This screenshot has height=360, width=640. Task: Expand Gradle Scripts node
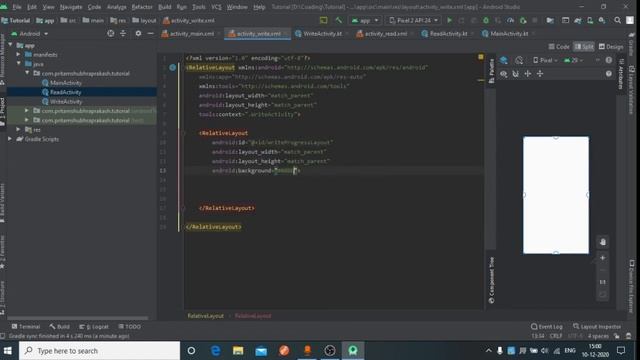click(10, 139)
